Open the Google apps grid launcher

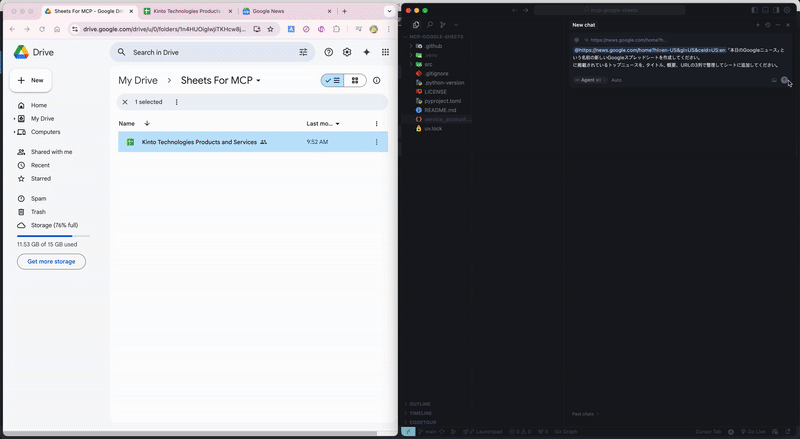[x=385, y=52]
